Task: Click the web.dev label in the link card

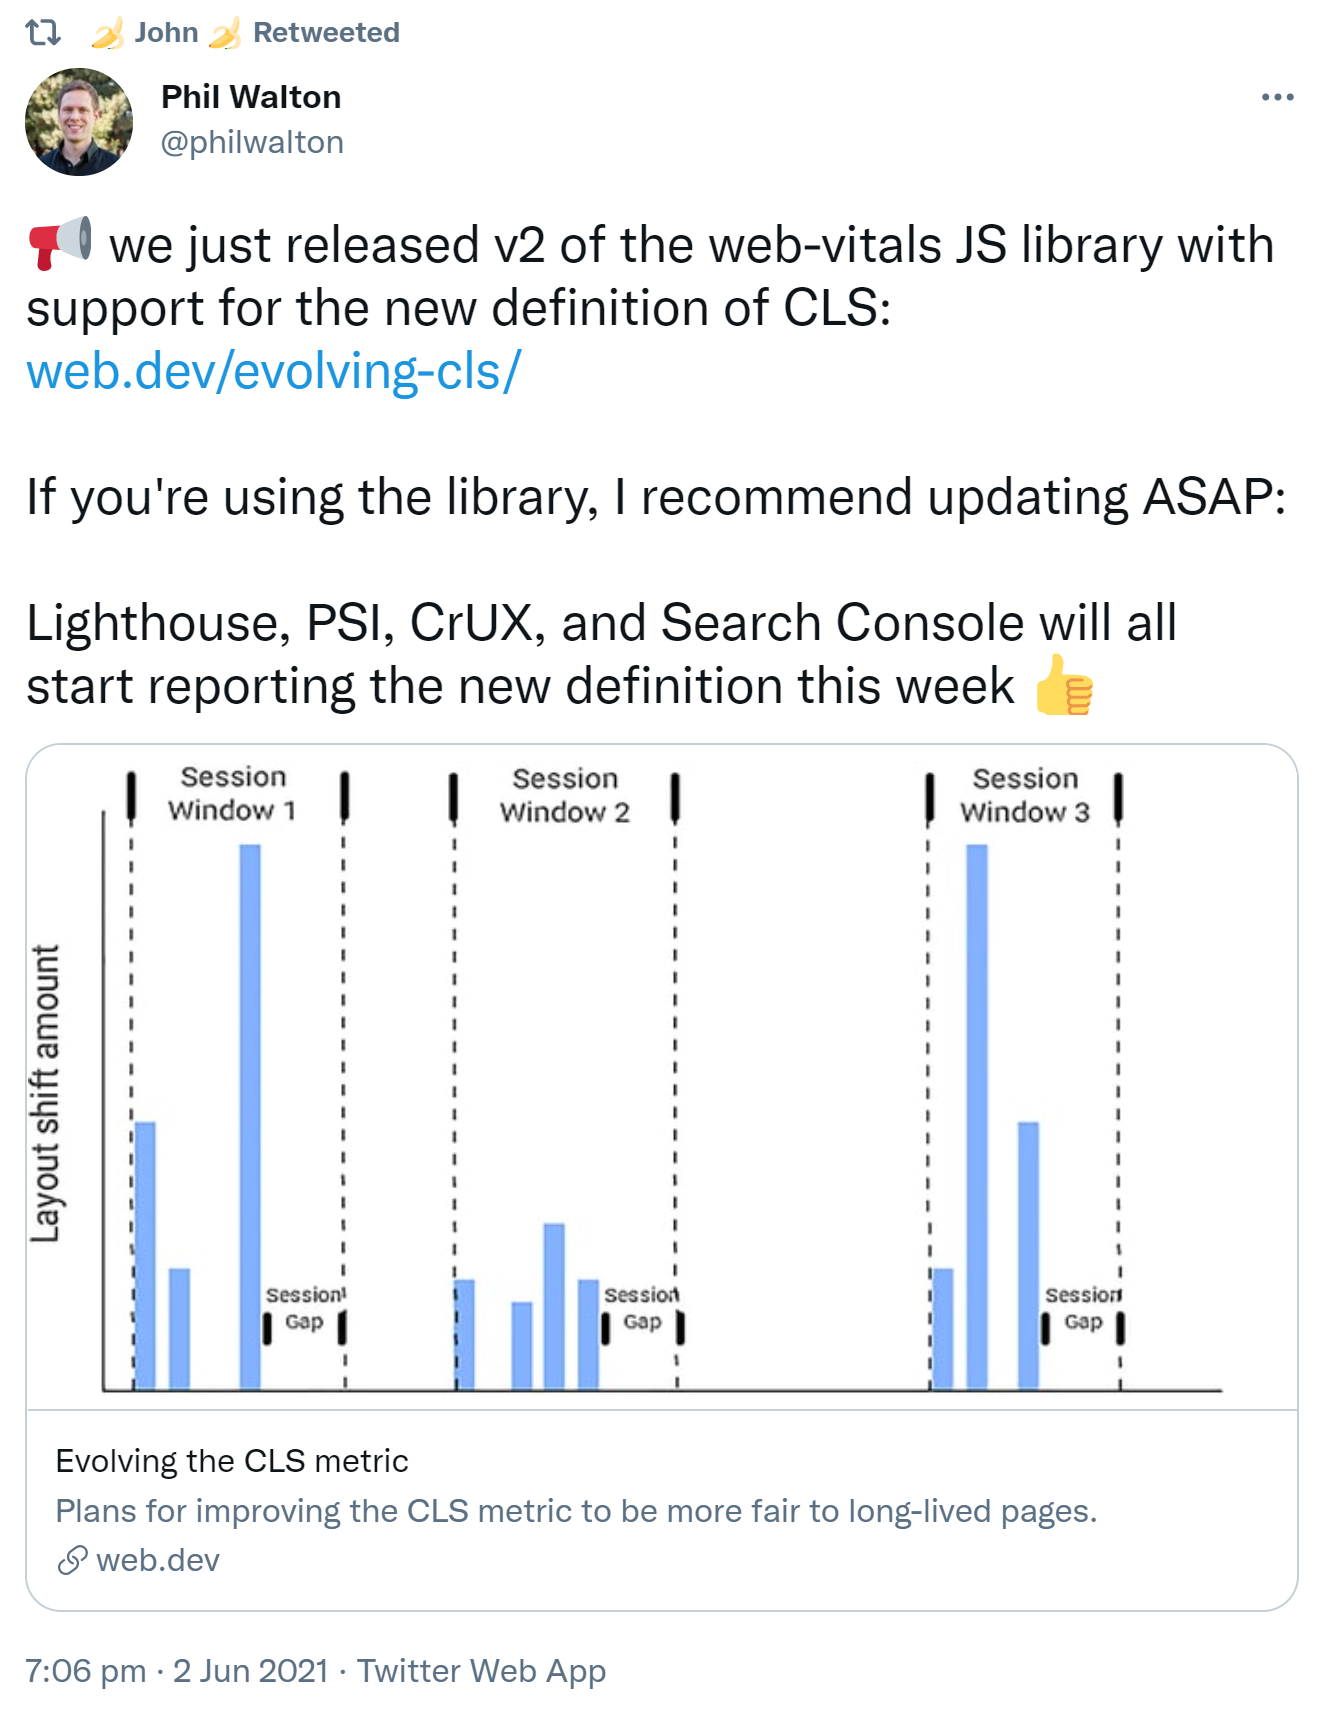Action: tap(158, 1560)
